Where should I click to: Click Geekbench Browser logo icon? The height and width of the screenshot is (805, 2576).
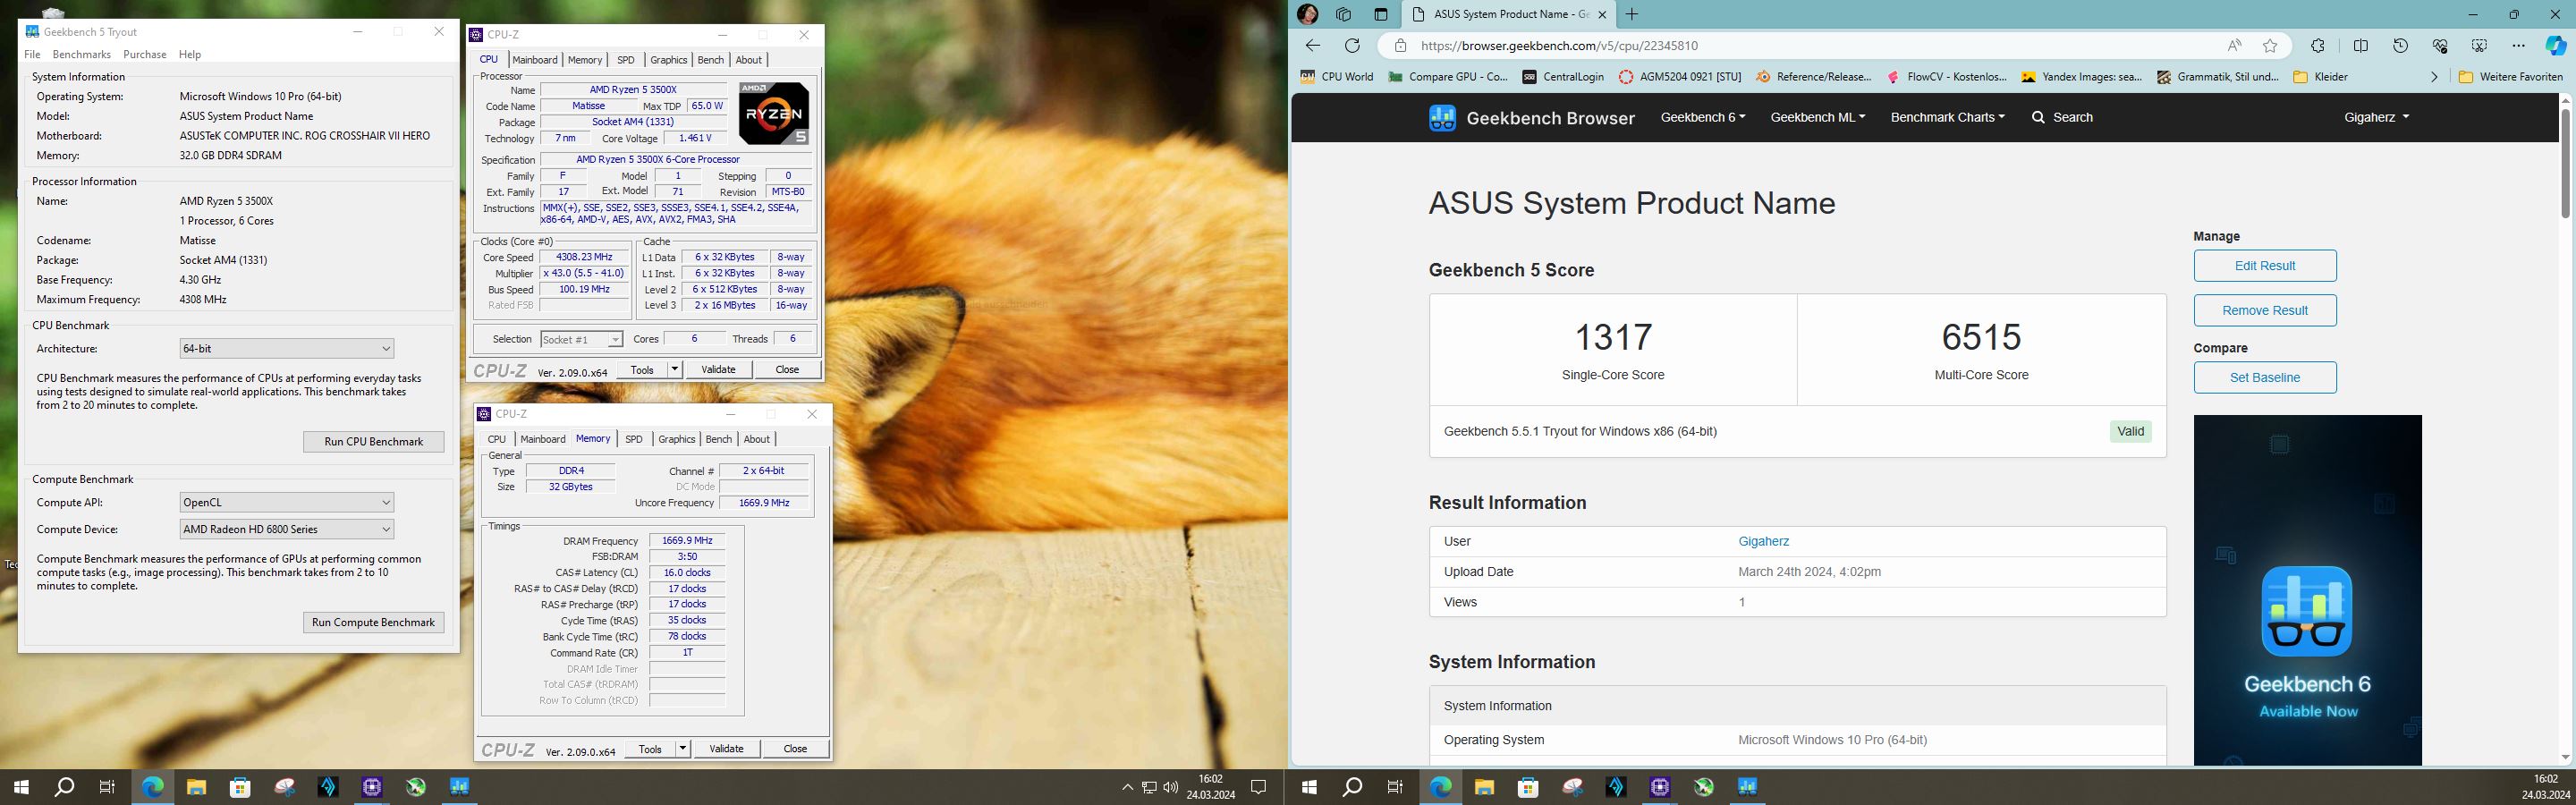pyautogui.click(x=1442, y=118)
